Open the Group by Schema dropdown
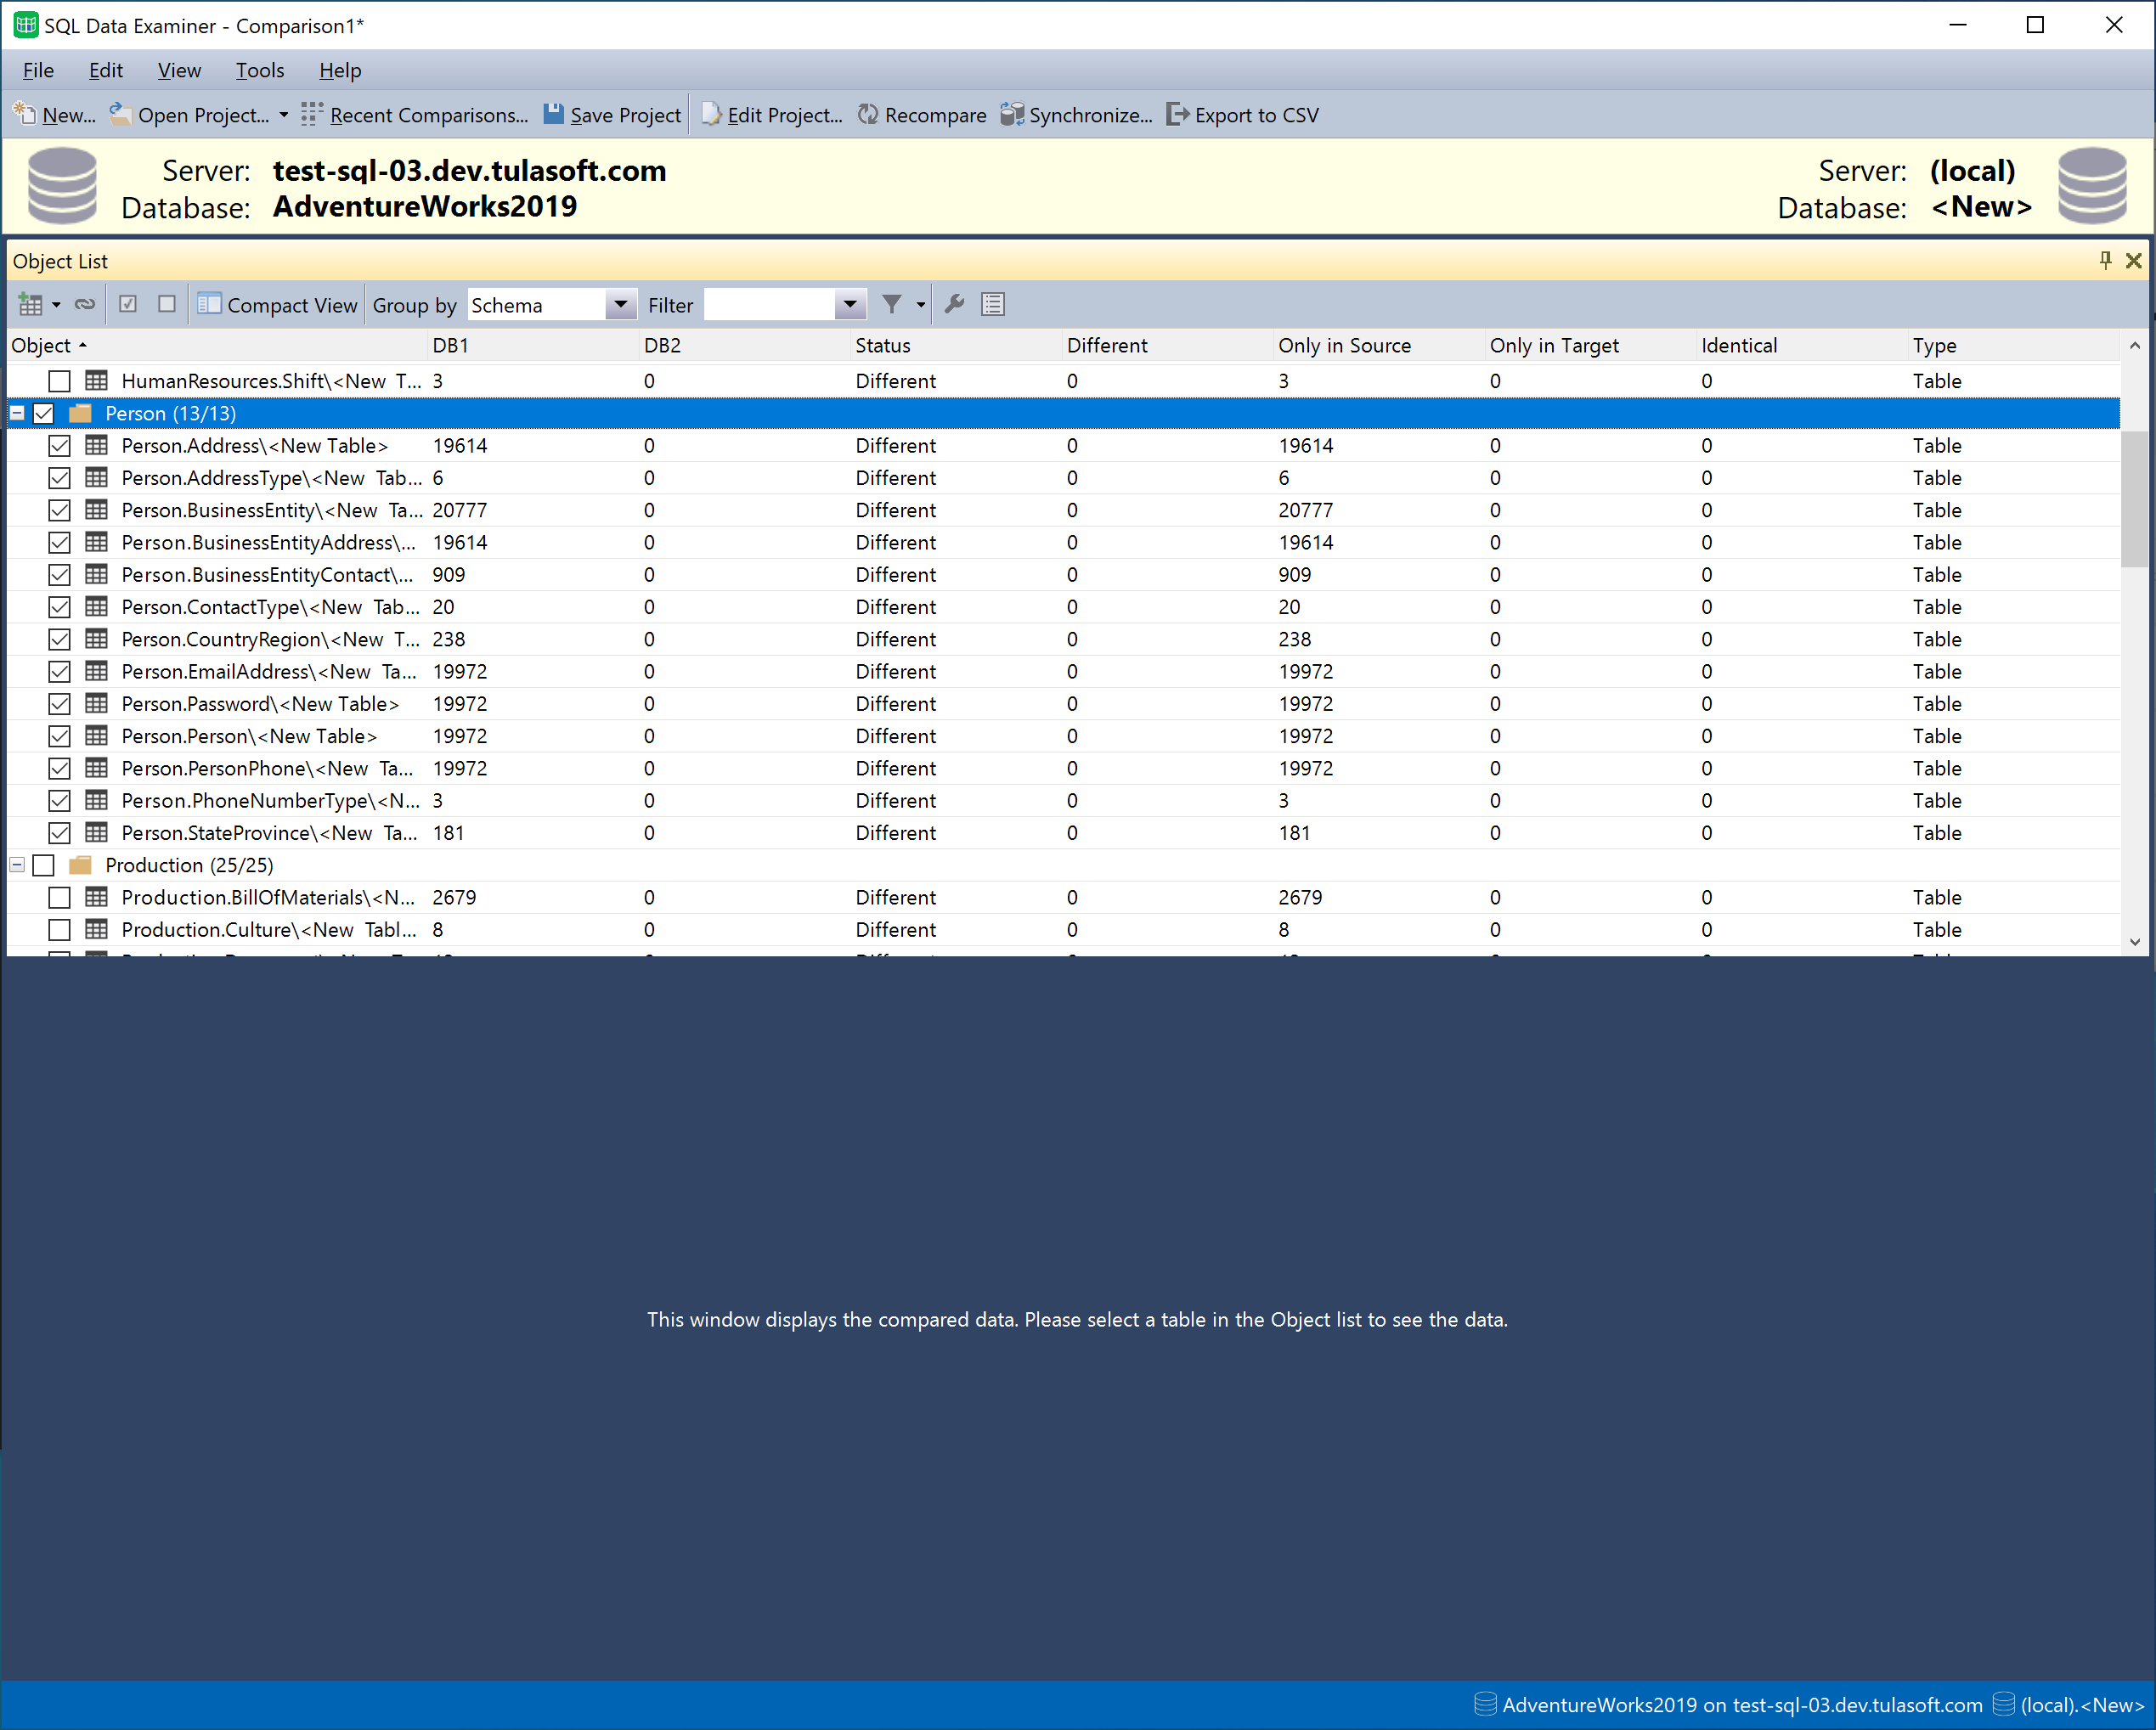Image resolution: width=2156 pixels, height=1730 pixels. coord(620,304)
